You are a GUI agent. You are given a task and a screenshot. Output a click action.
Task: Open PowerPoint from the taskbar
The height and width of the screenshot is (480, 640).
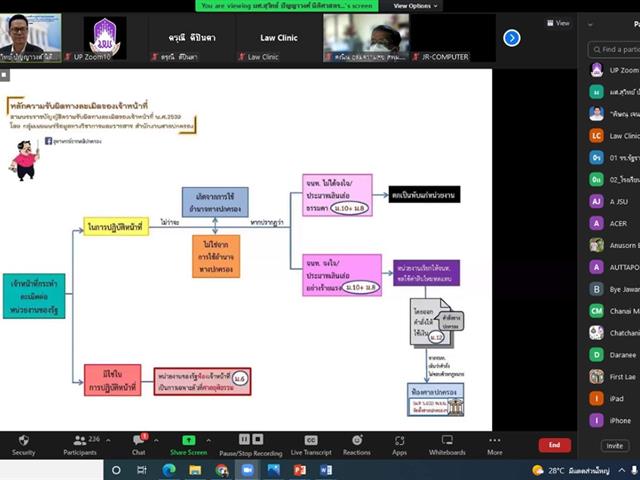click(x=300, y=470)
